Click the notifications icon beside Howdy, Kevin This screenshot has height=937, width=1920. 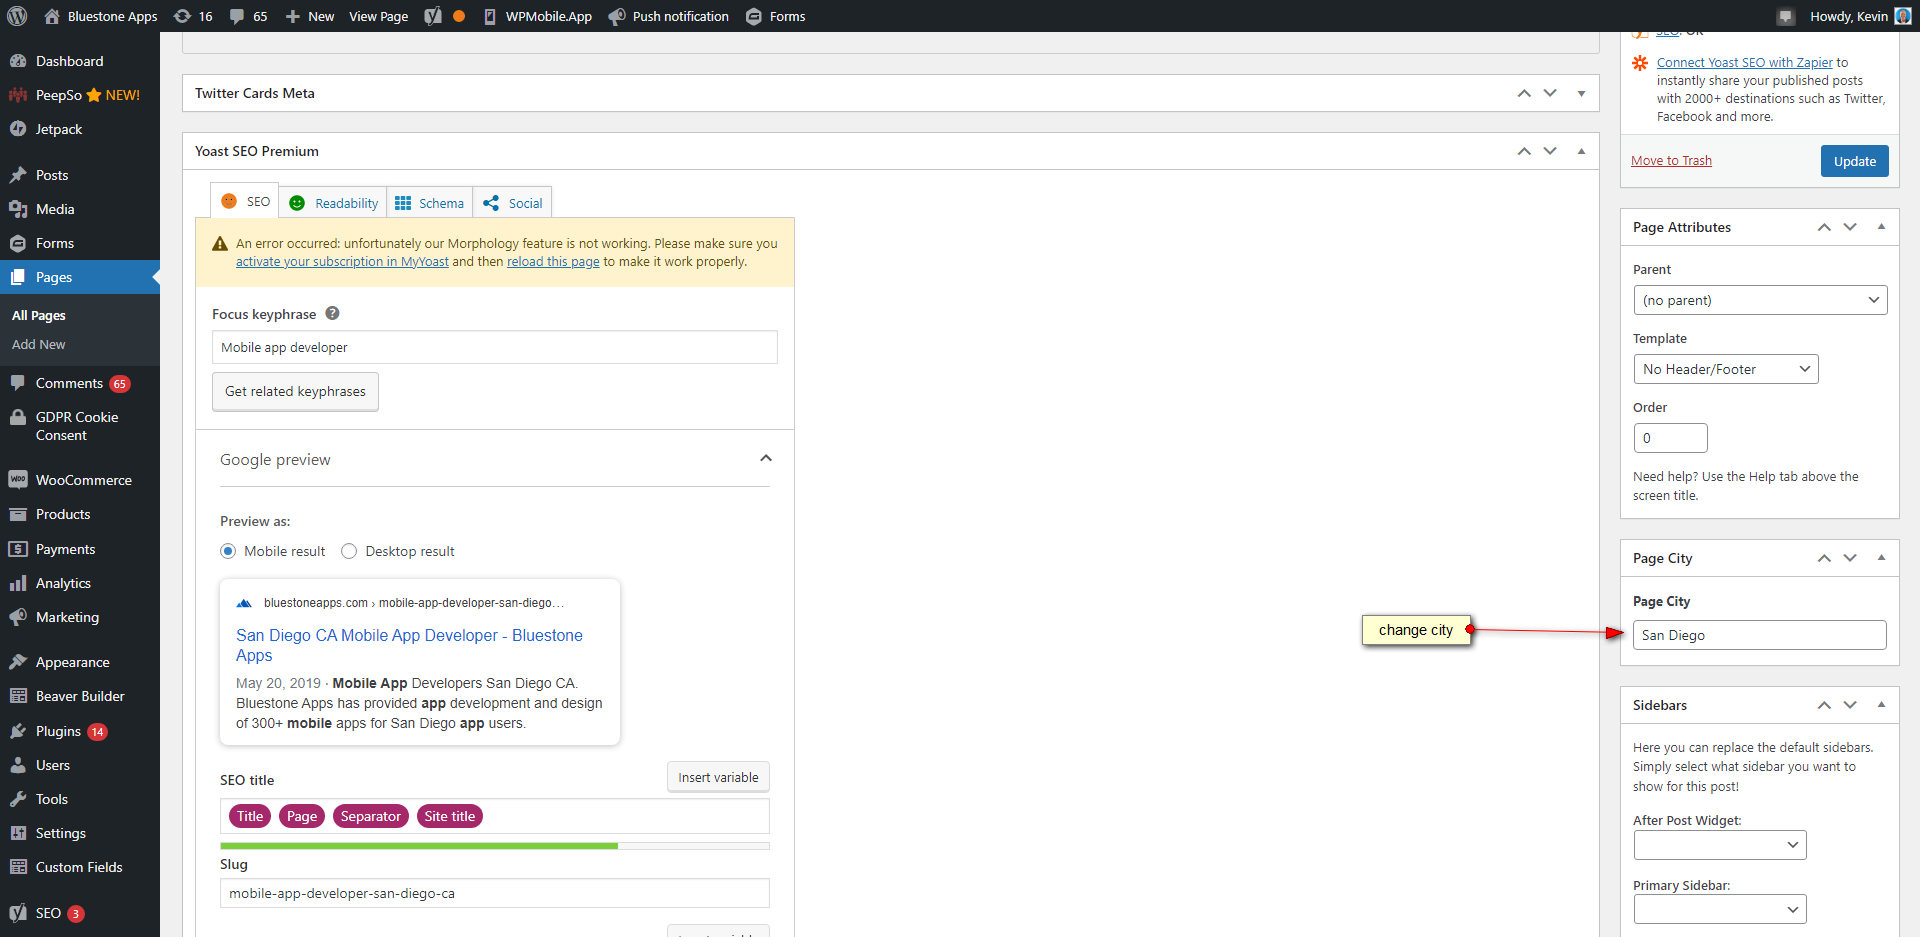tap(1785, 16)
